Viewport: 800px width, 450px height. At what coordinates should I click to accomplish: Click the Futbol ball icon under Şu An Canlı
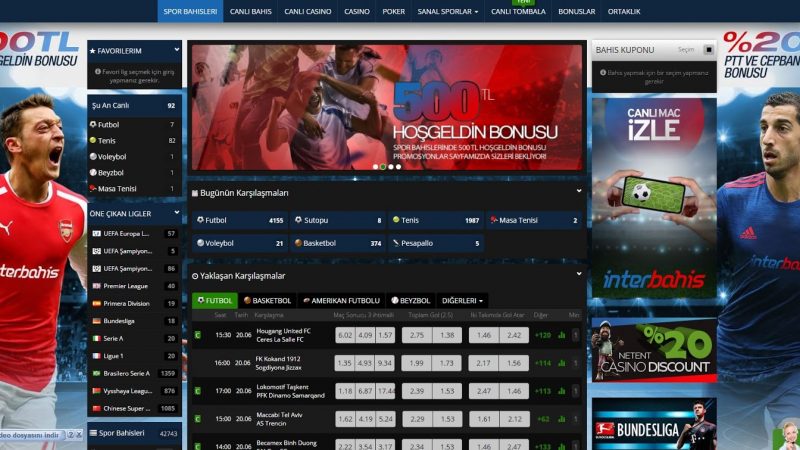tap(93, 124)
